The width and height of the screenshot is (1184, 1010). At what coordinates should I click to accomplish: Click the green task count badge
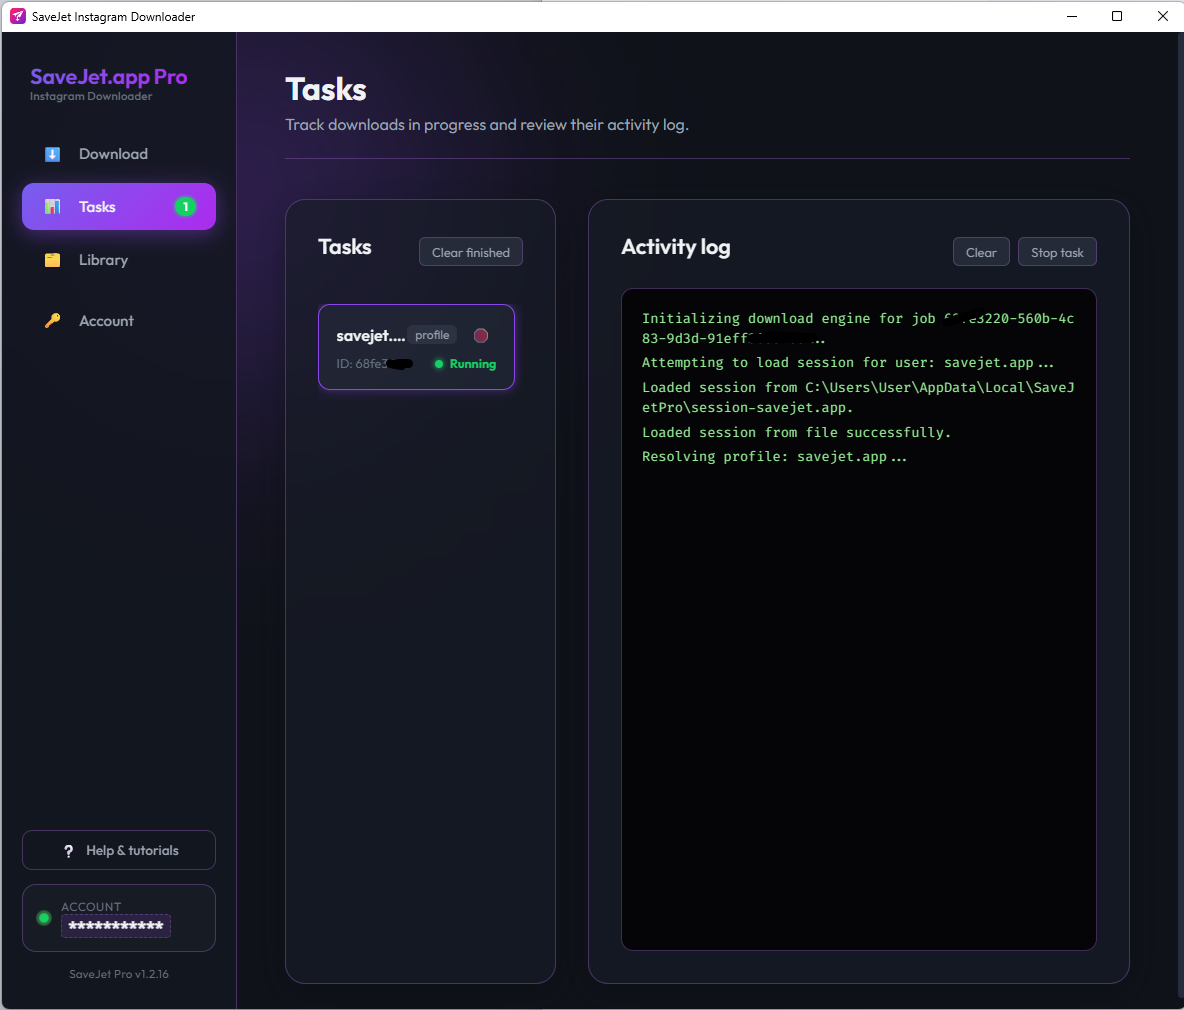point(185,207)
